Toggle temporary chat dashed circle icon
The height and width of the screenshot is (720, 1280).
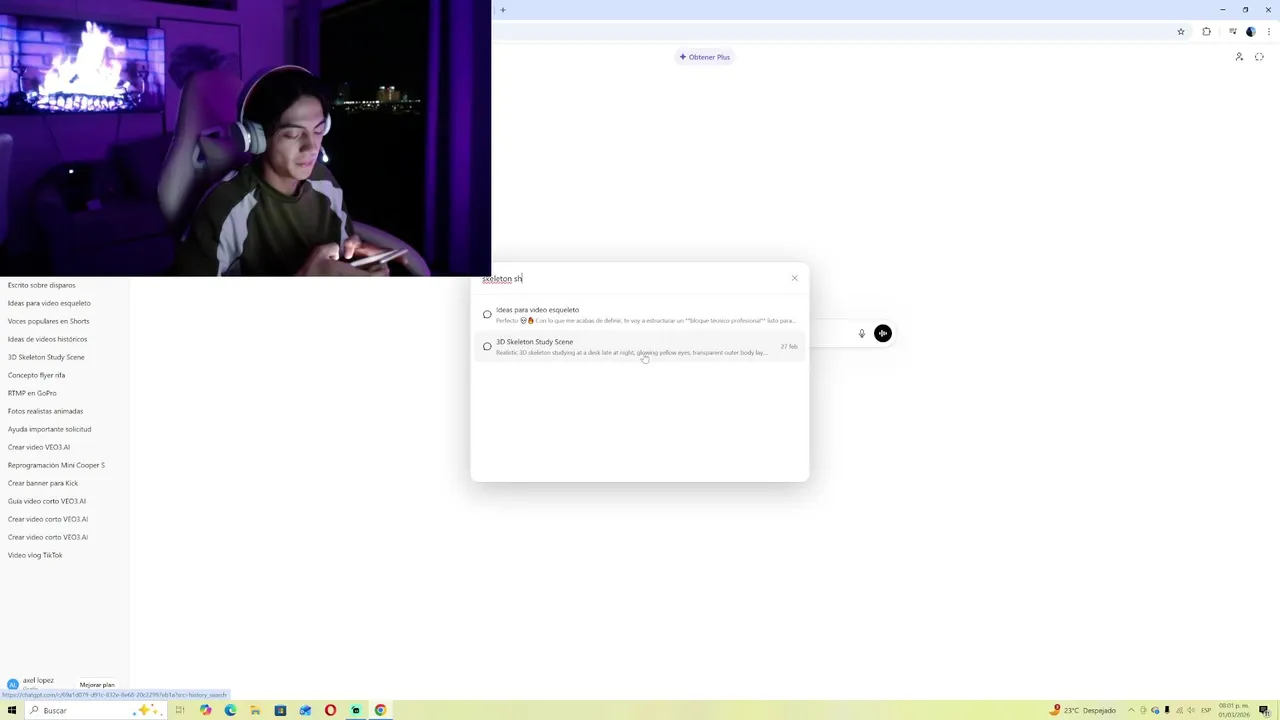[1259, 57]
